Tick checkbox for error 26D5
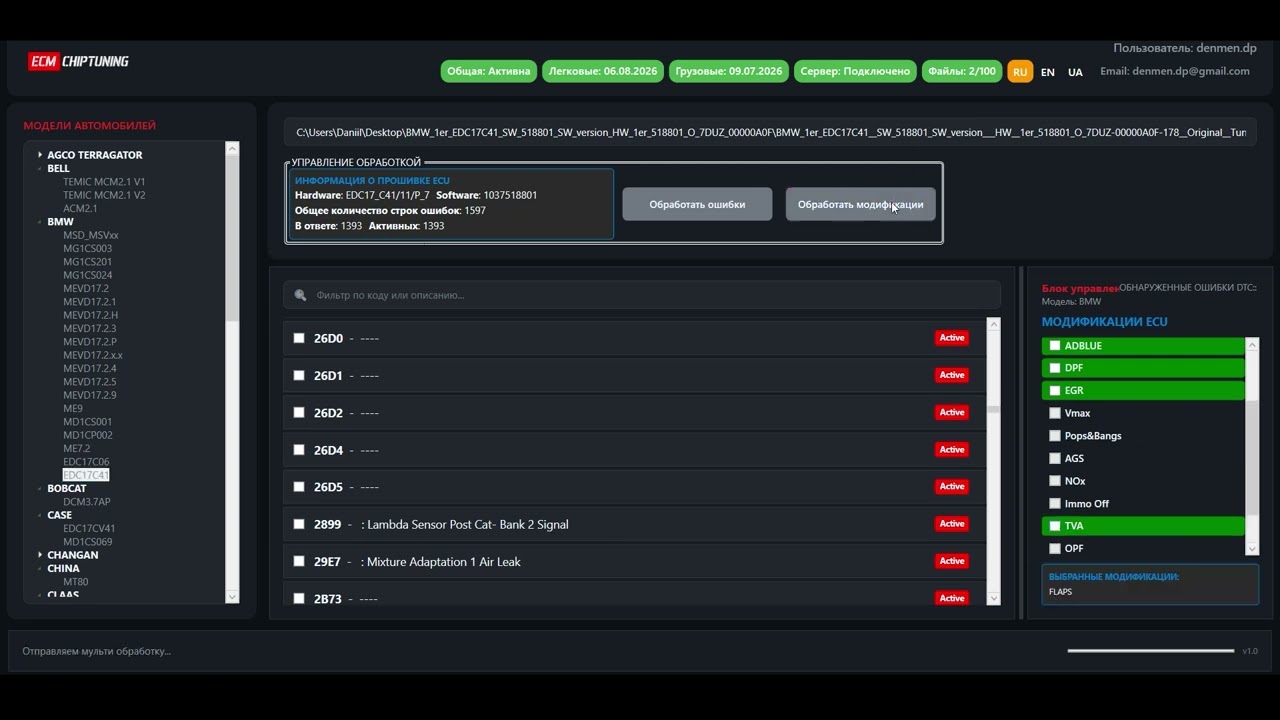The height and width of the screenshot is (720, 1280). tap(299, 487)
